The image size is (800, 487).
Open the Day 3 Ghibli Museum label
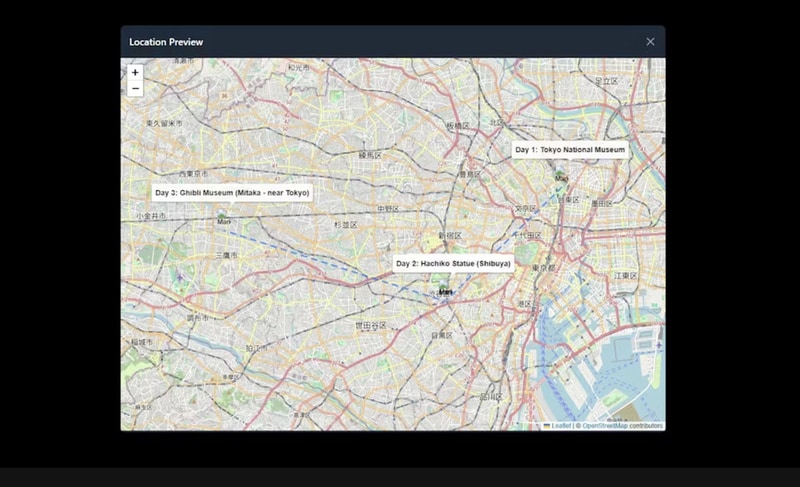point(232,192)
